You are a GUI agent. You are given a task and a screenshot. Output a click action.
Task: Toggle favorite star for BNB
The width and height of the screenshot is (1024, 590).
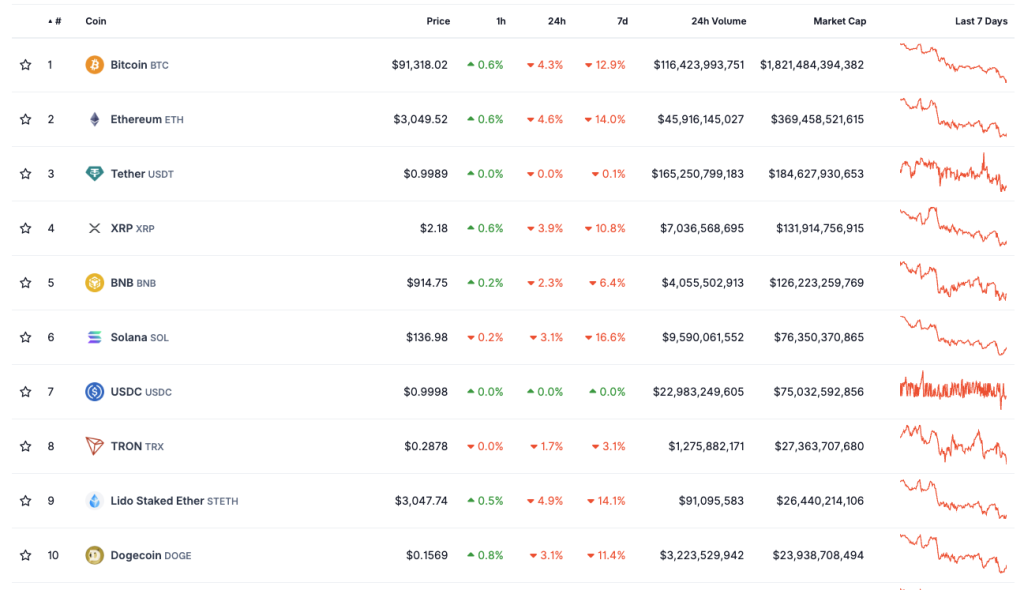(25, 283)
